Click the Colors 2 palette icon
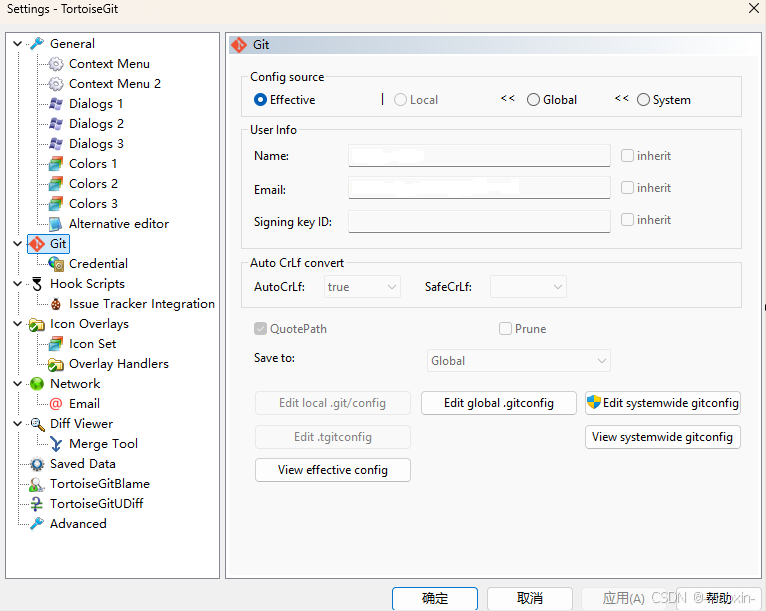 tap(56, 184)
